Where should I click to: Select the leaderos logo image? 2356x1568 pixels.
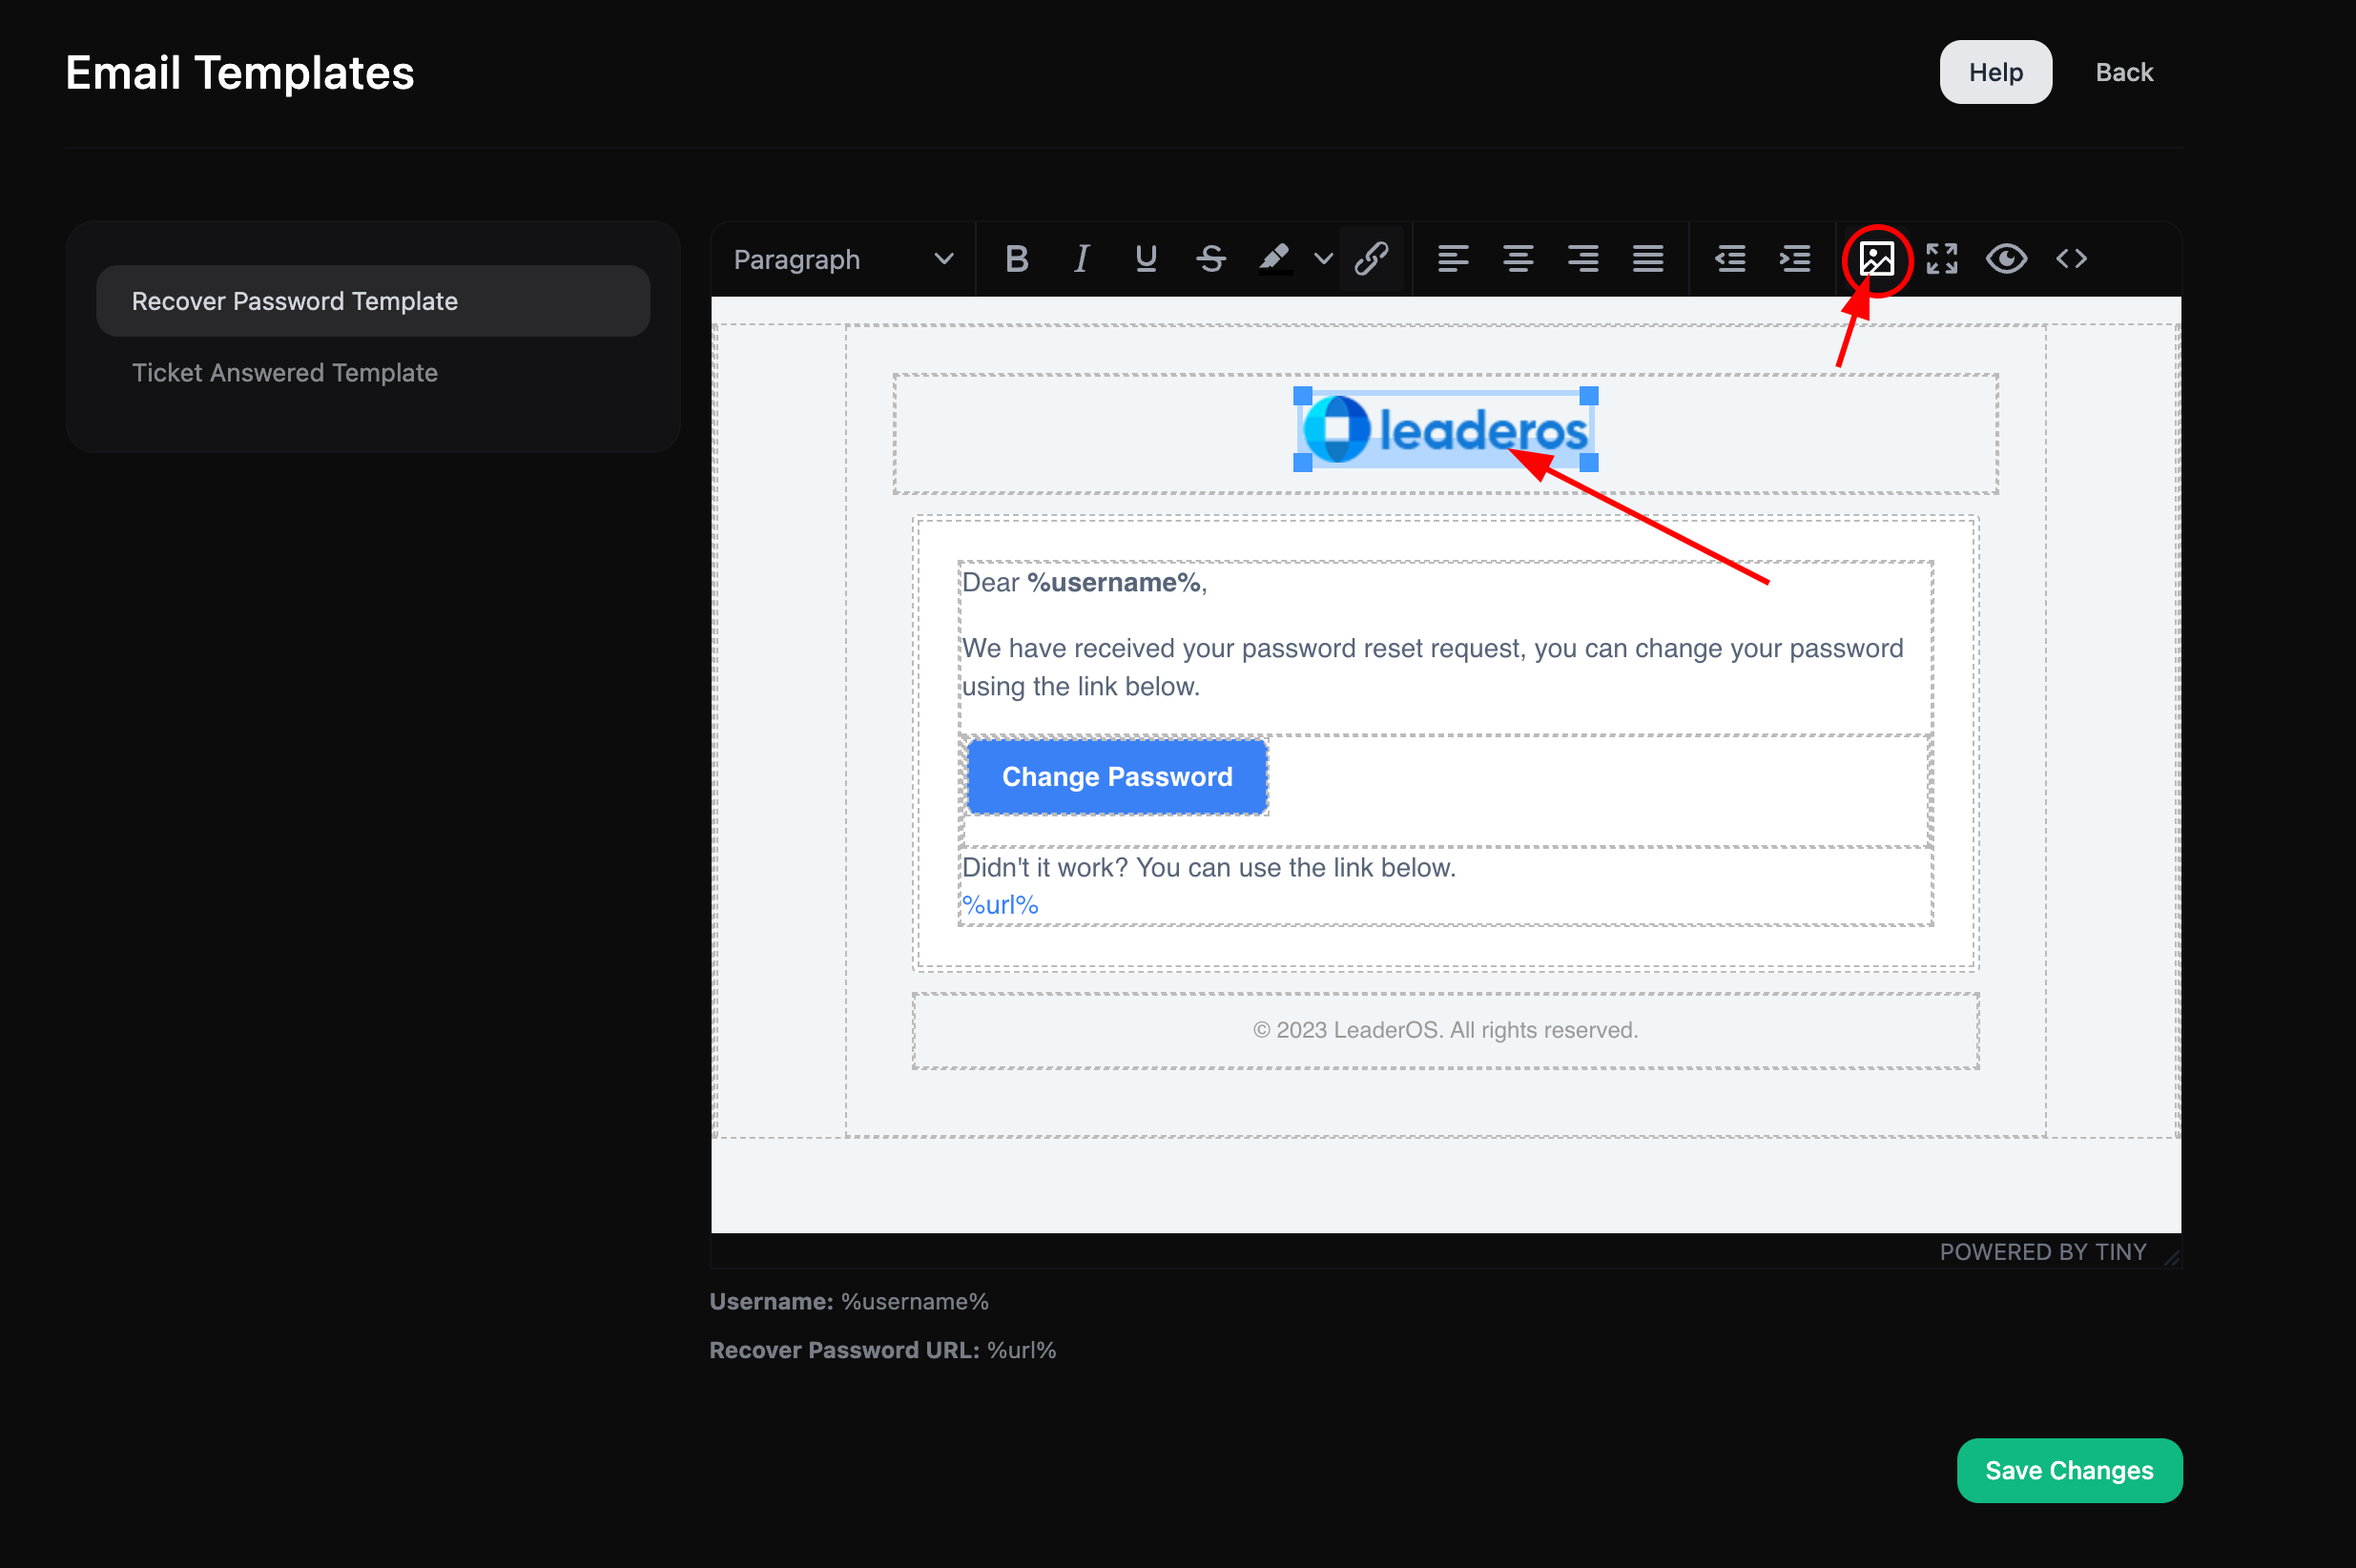(1445, 430)
